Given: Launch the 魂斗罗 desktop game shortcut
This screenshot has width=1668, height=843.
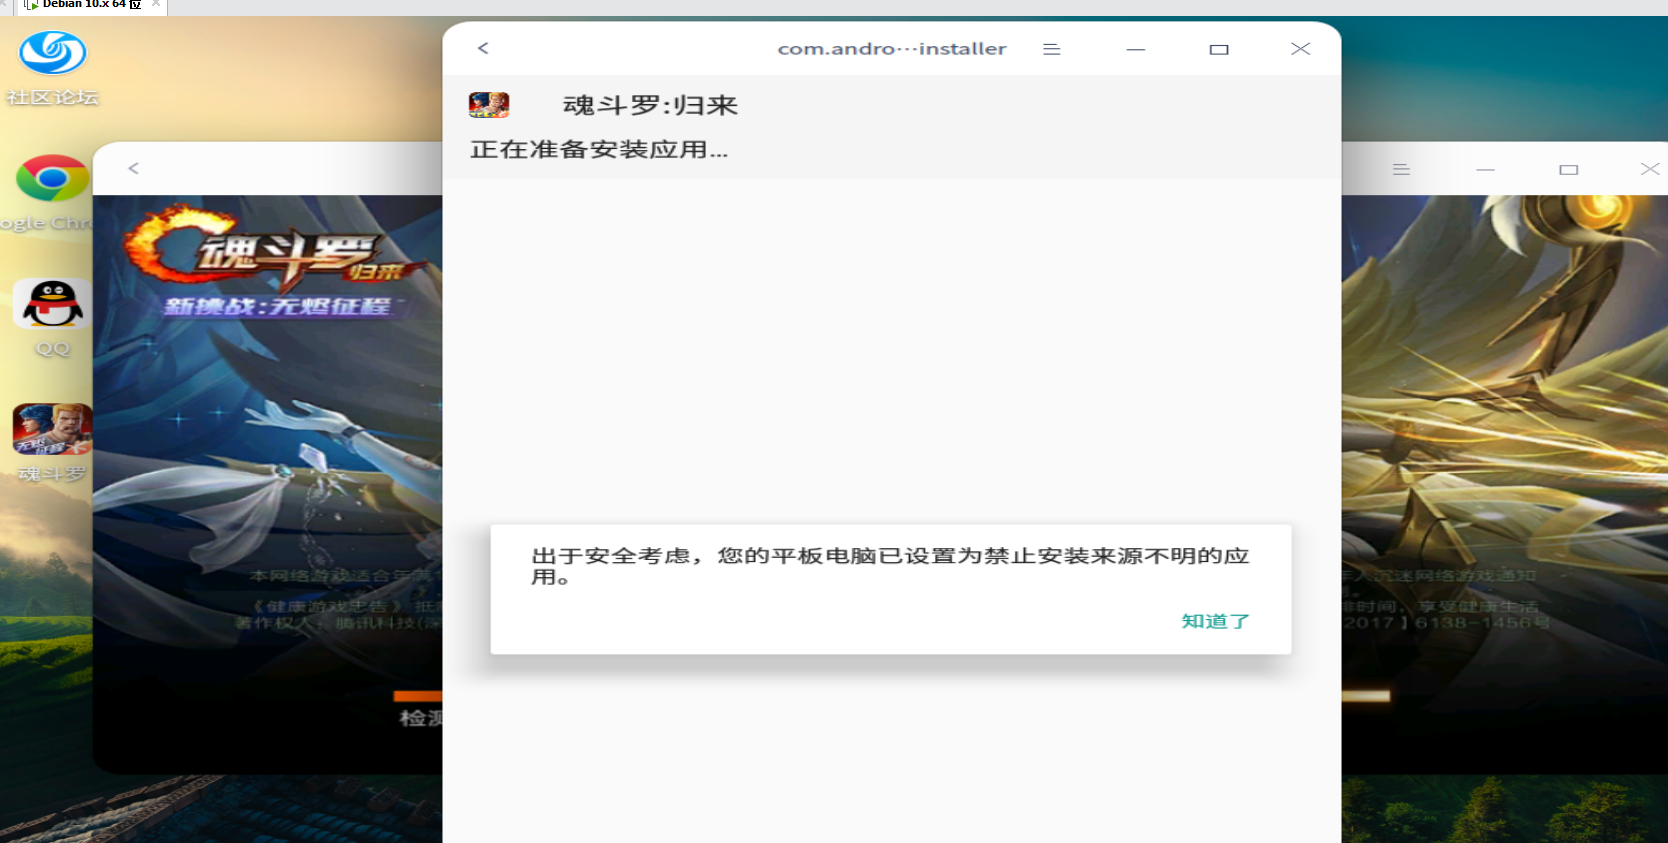Looking at the screenshot, I should tap(53, 443).
